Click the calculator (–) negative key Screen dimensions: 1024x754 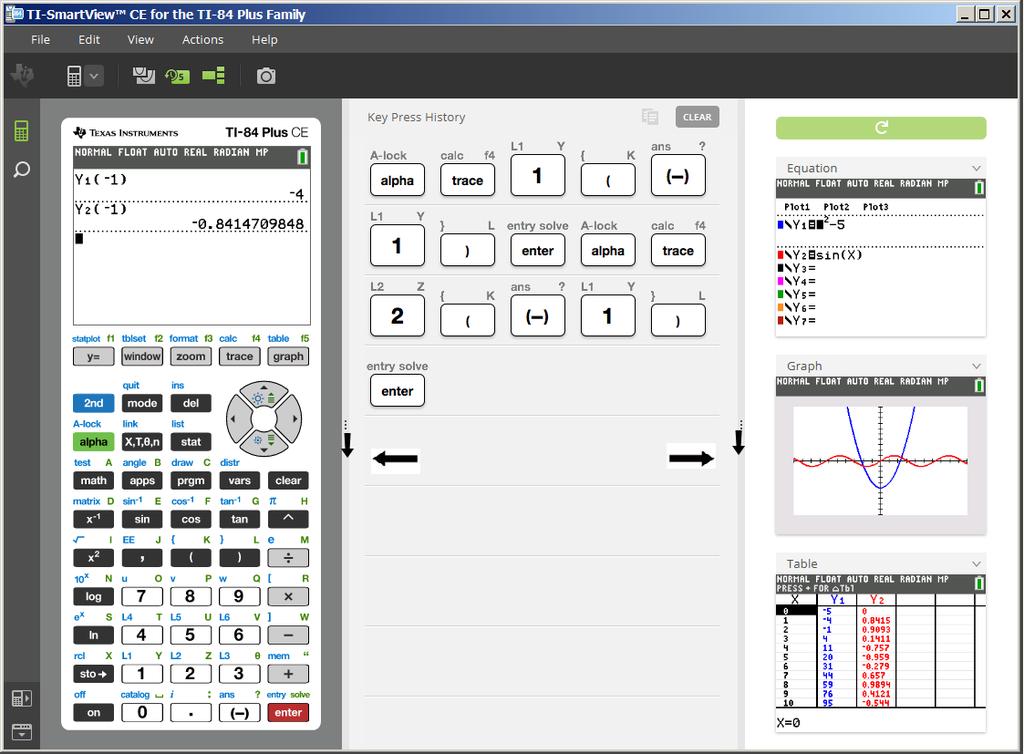pyautogui.click(x=239, y=712)
